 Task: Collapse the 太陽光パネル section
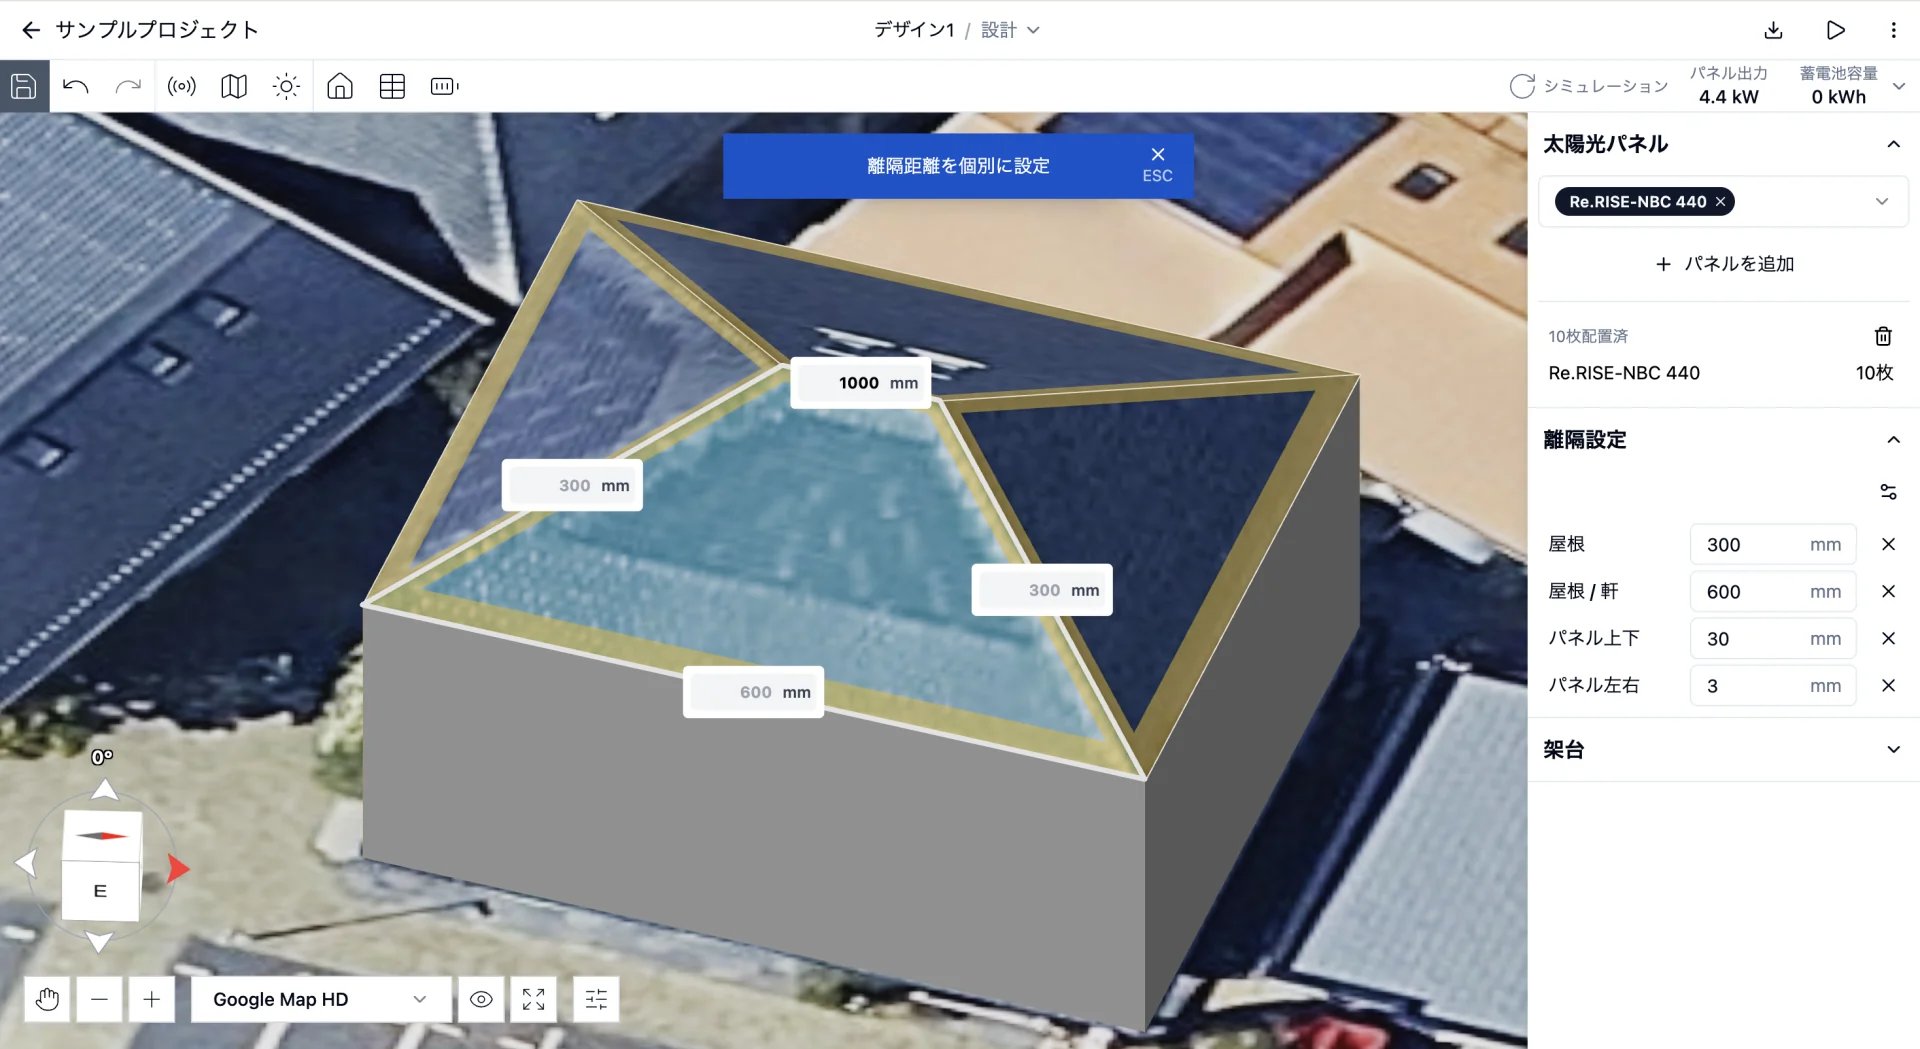point(1893,144)
